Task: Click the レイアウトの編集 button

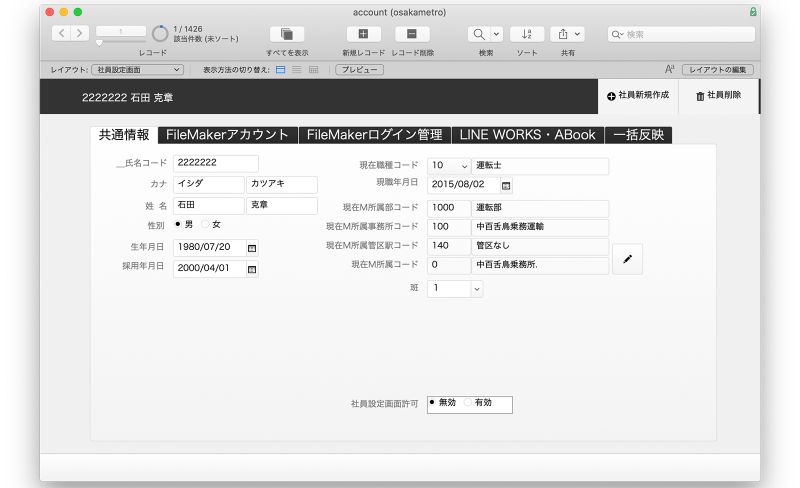Action: [x=717, y=69]
